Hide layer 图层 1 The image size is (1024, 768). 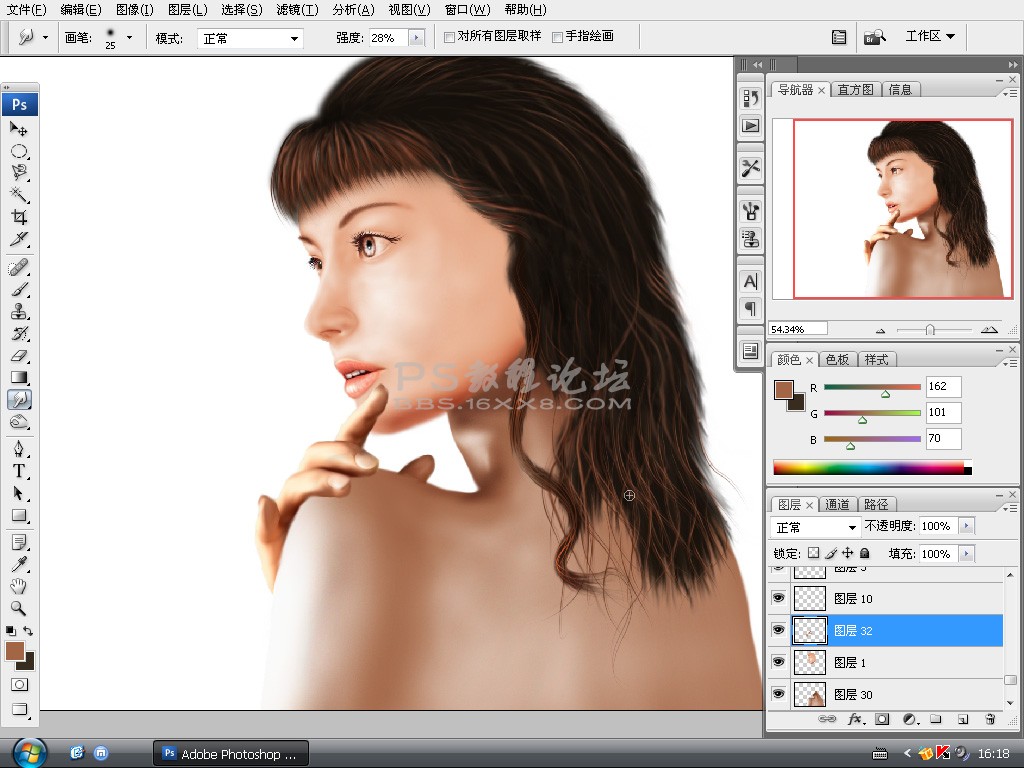pos(778,662)
